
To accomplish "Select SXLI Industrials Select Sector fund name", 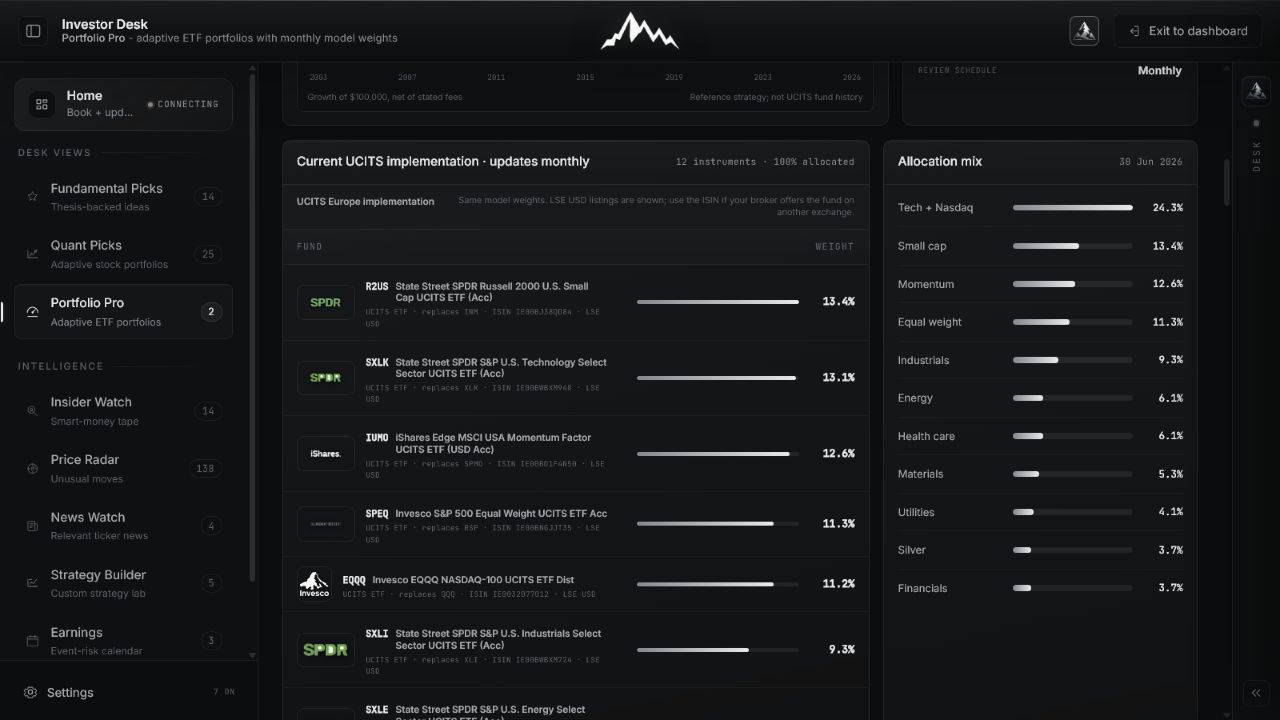I will (498, 639).
